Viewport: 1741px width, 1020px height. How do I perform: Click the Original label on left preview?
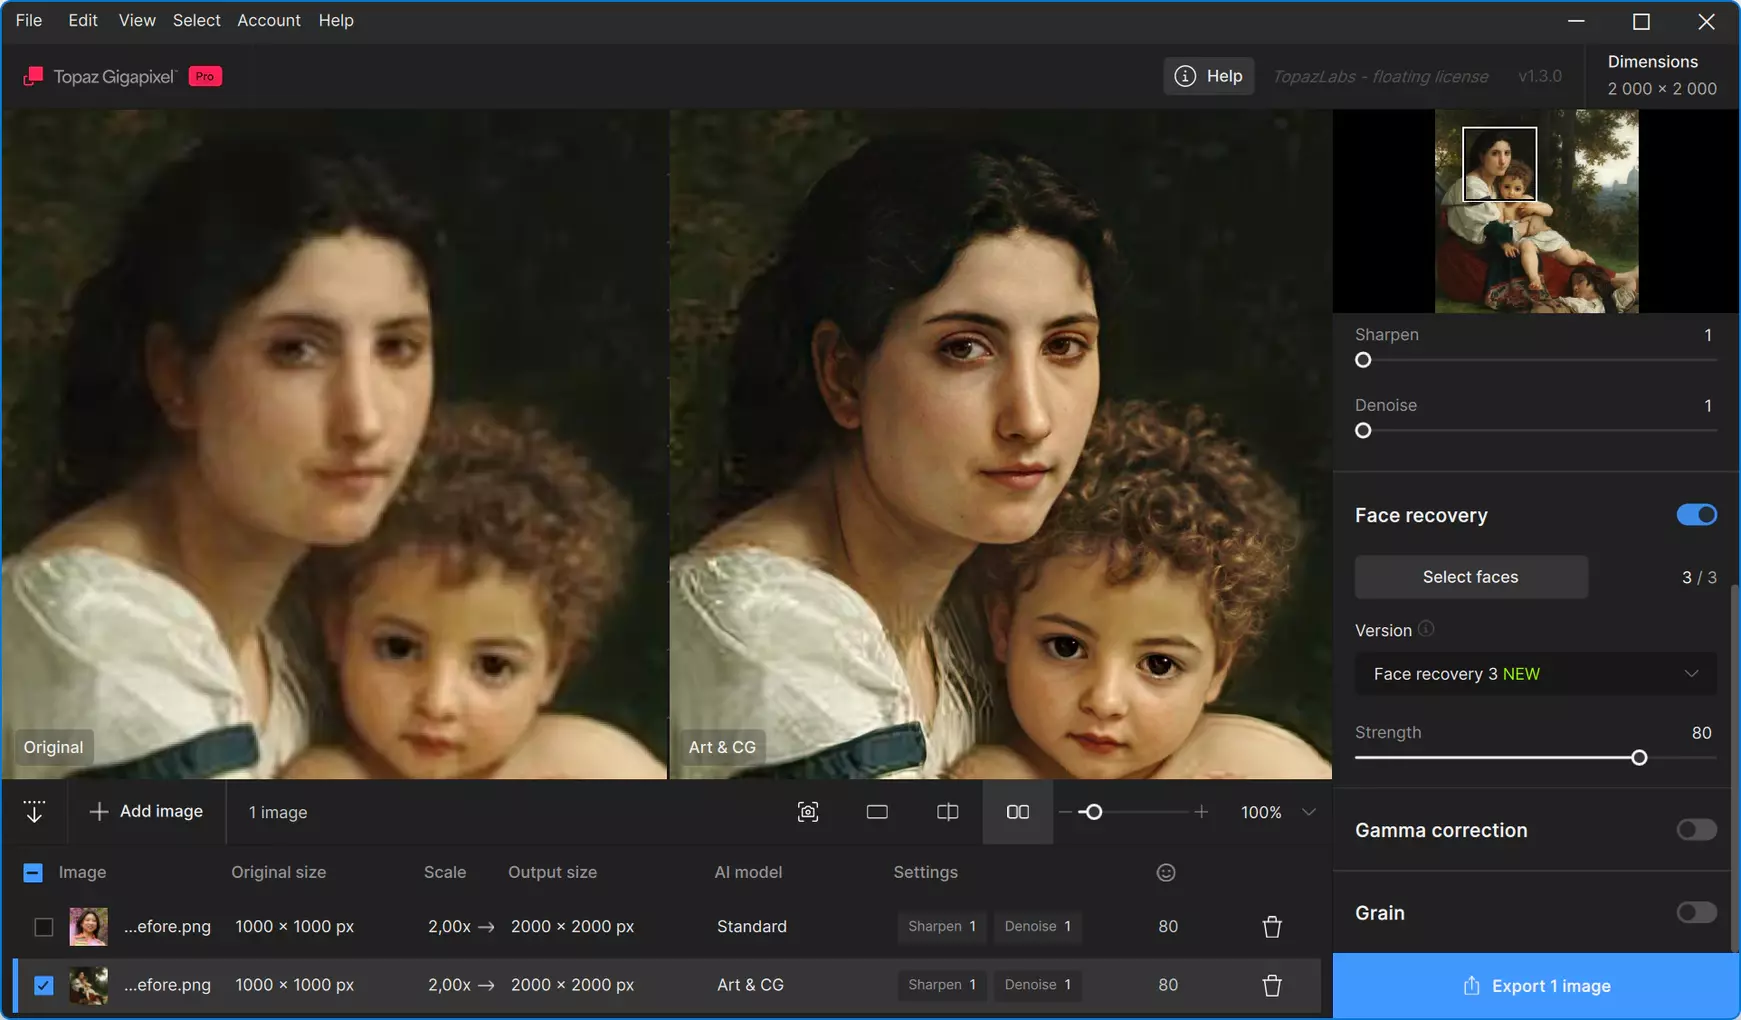click(53, 747)
